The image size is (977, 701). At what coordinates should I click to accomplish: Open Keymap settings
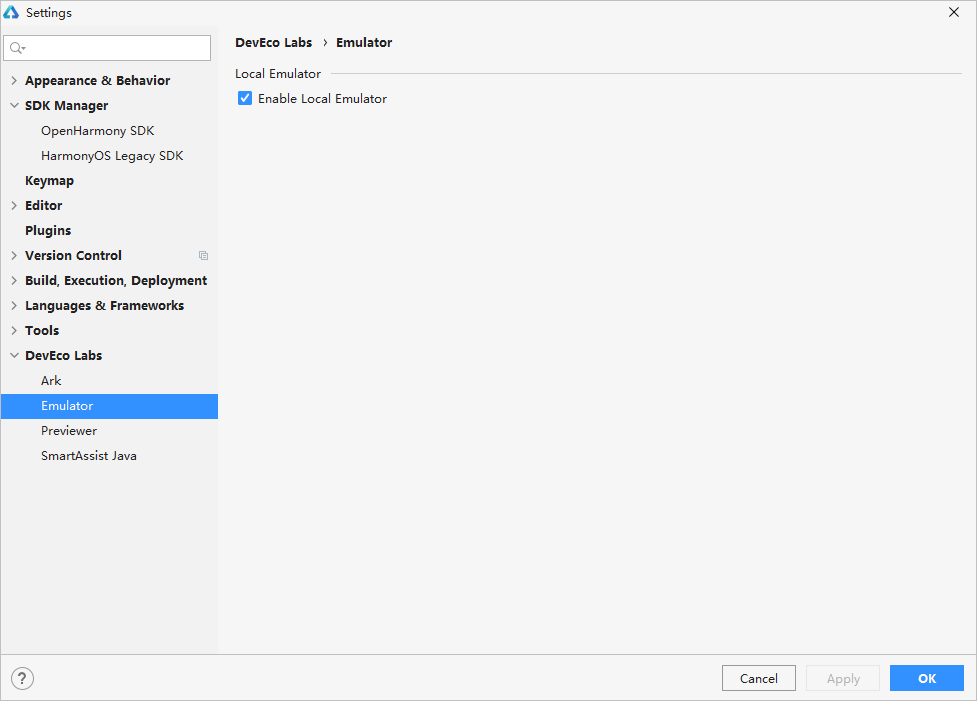(49, 181)
